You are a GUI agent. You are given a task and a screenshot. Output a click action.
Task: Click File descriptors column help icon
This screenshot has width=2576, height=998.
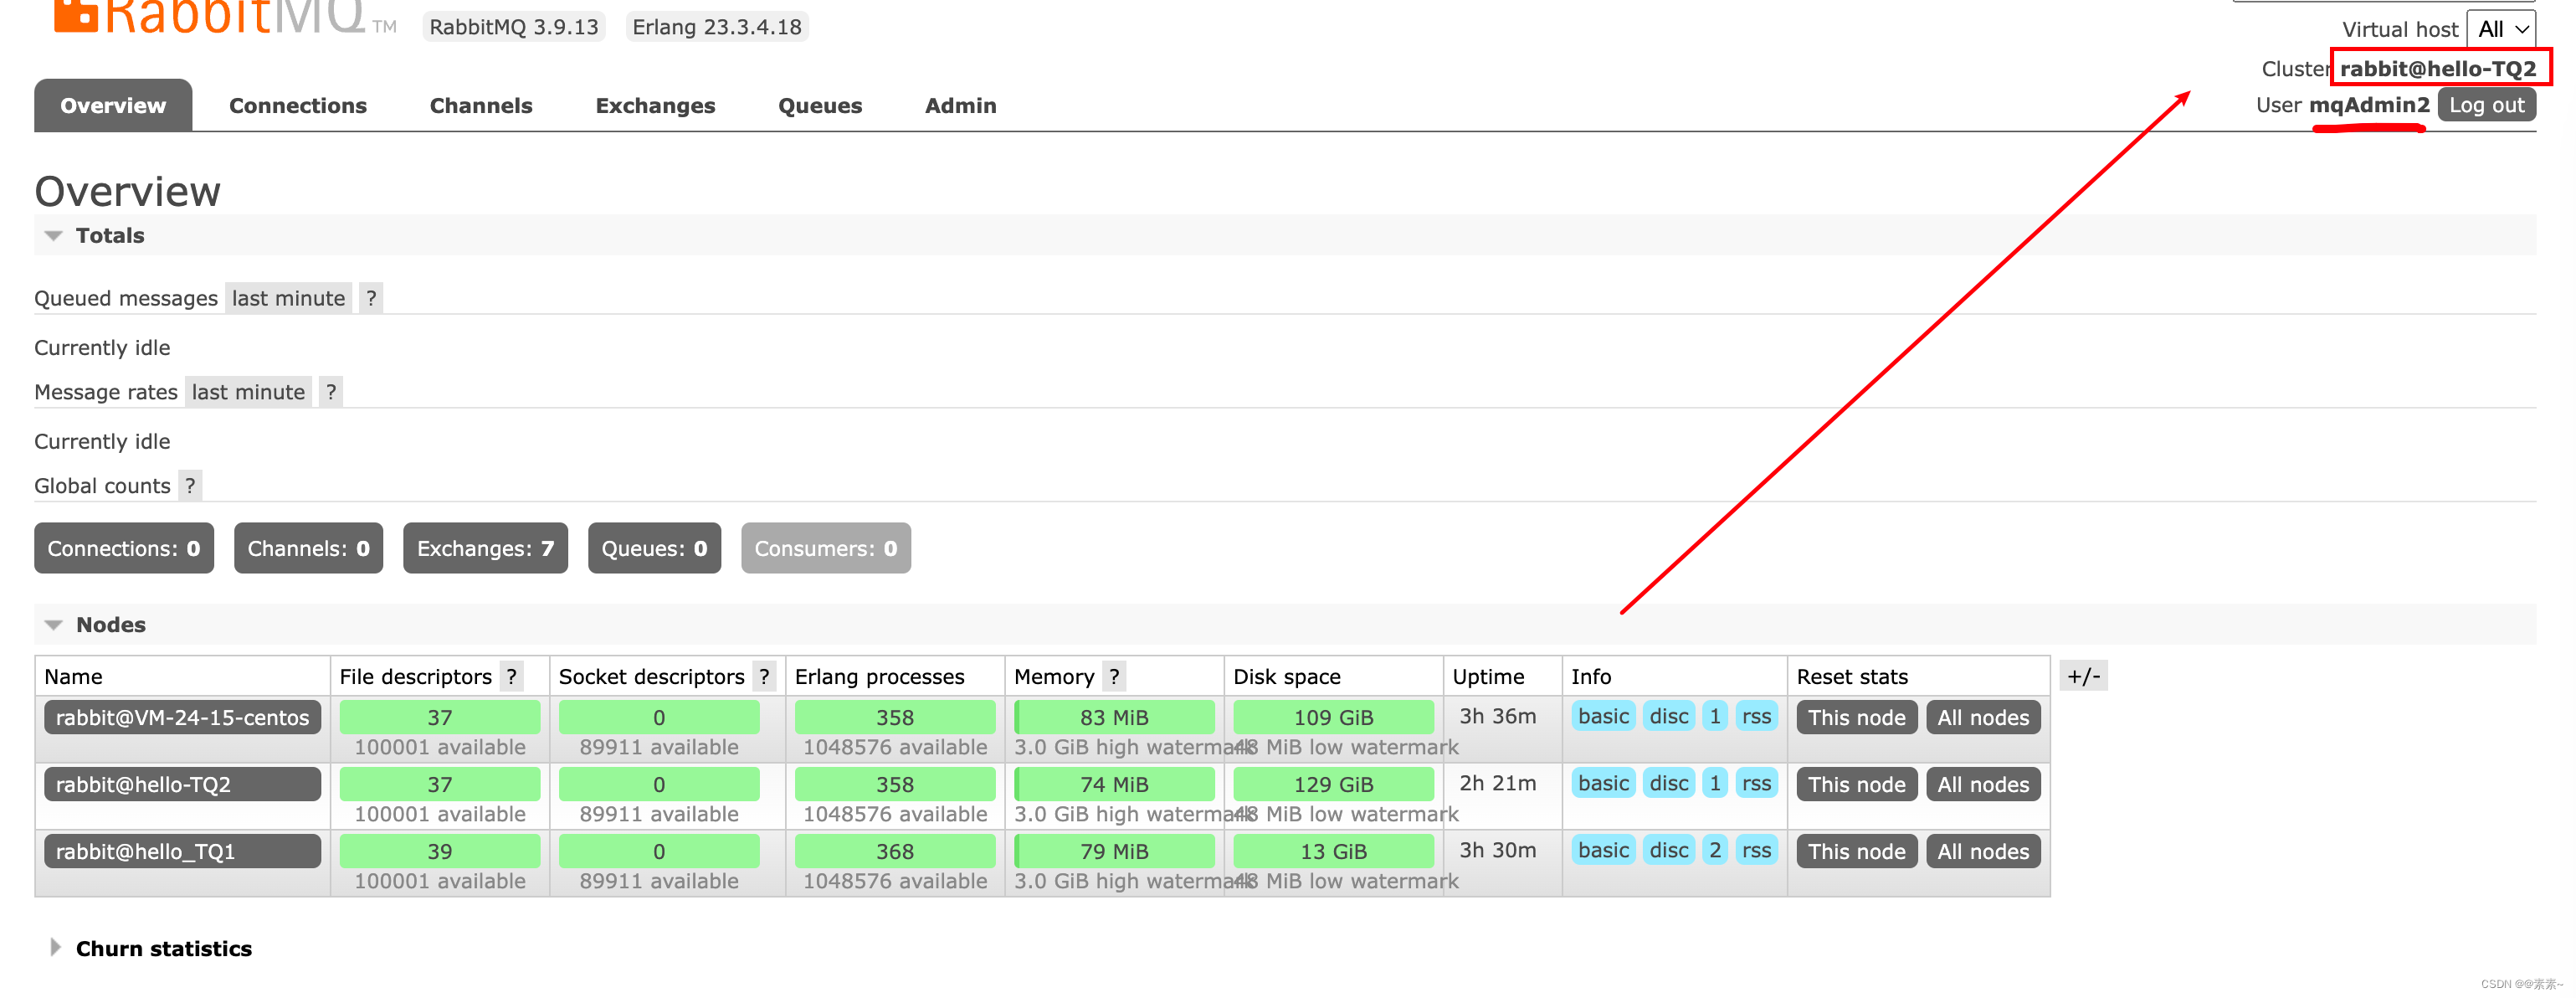pyautogui.click(x=511, y=677)
